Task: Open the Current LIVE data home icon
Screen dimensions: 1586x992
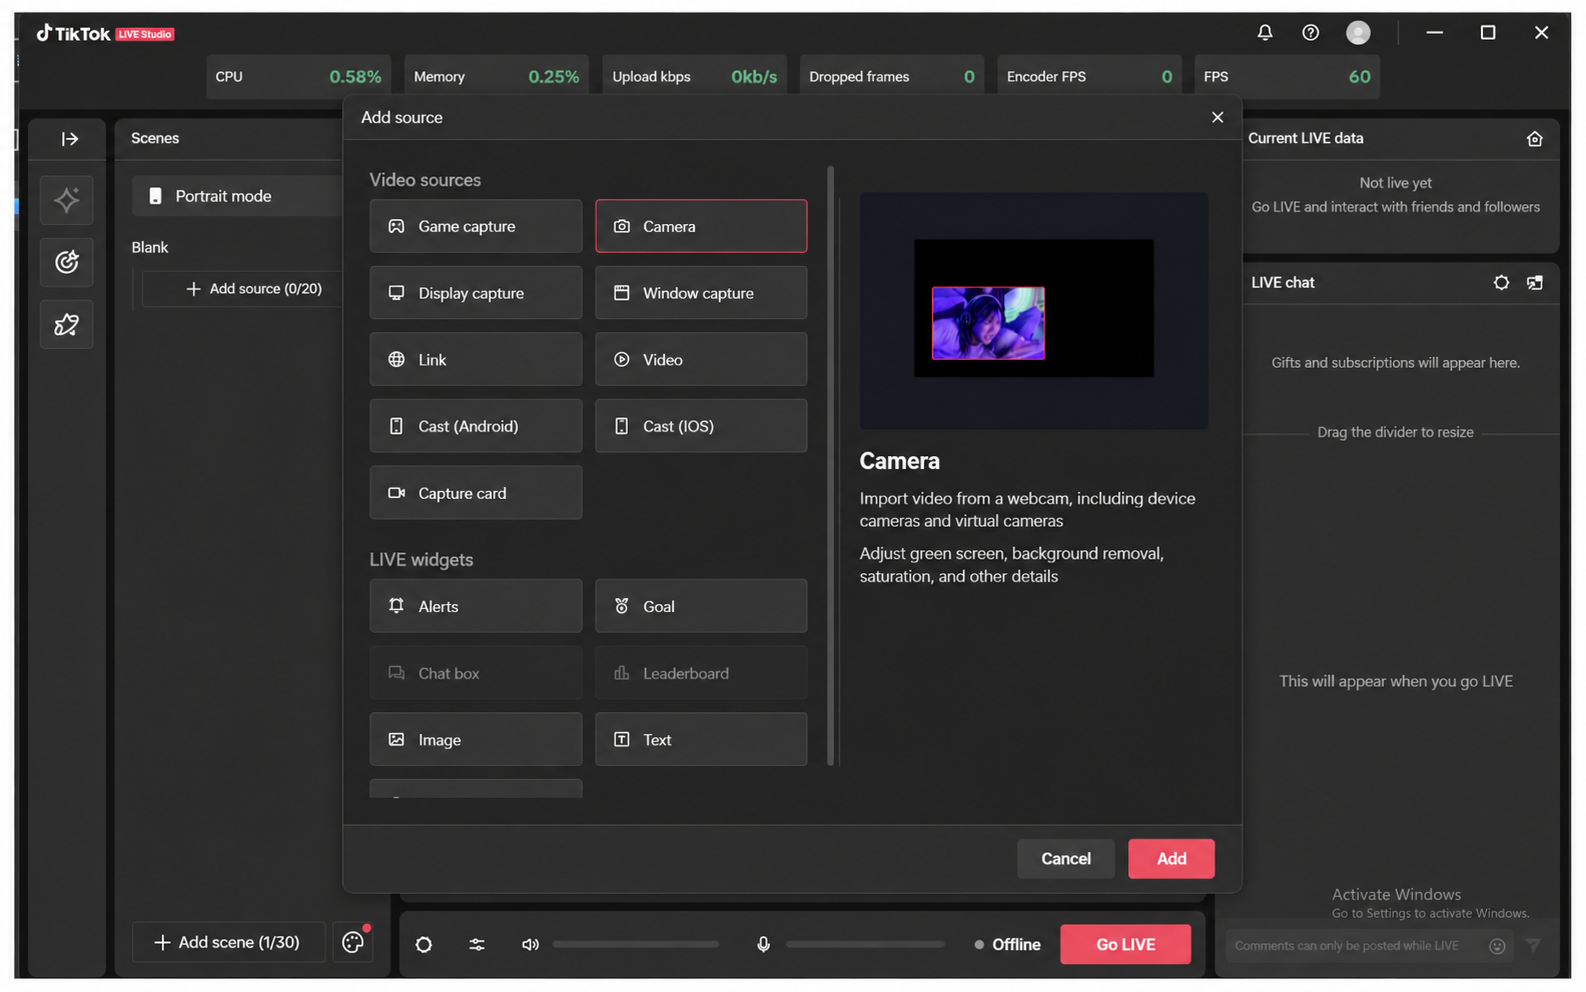Action: (1534, 139)
